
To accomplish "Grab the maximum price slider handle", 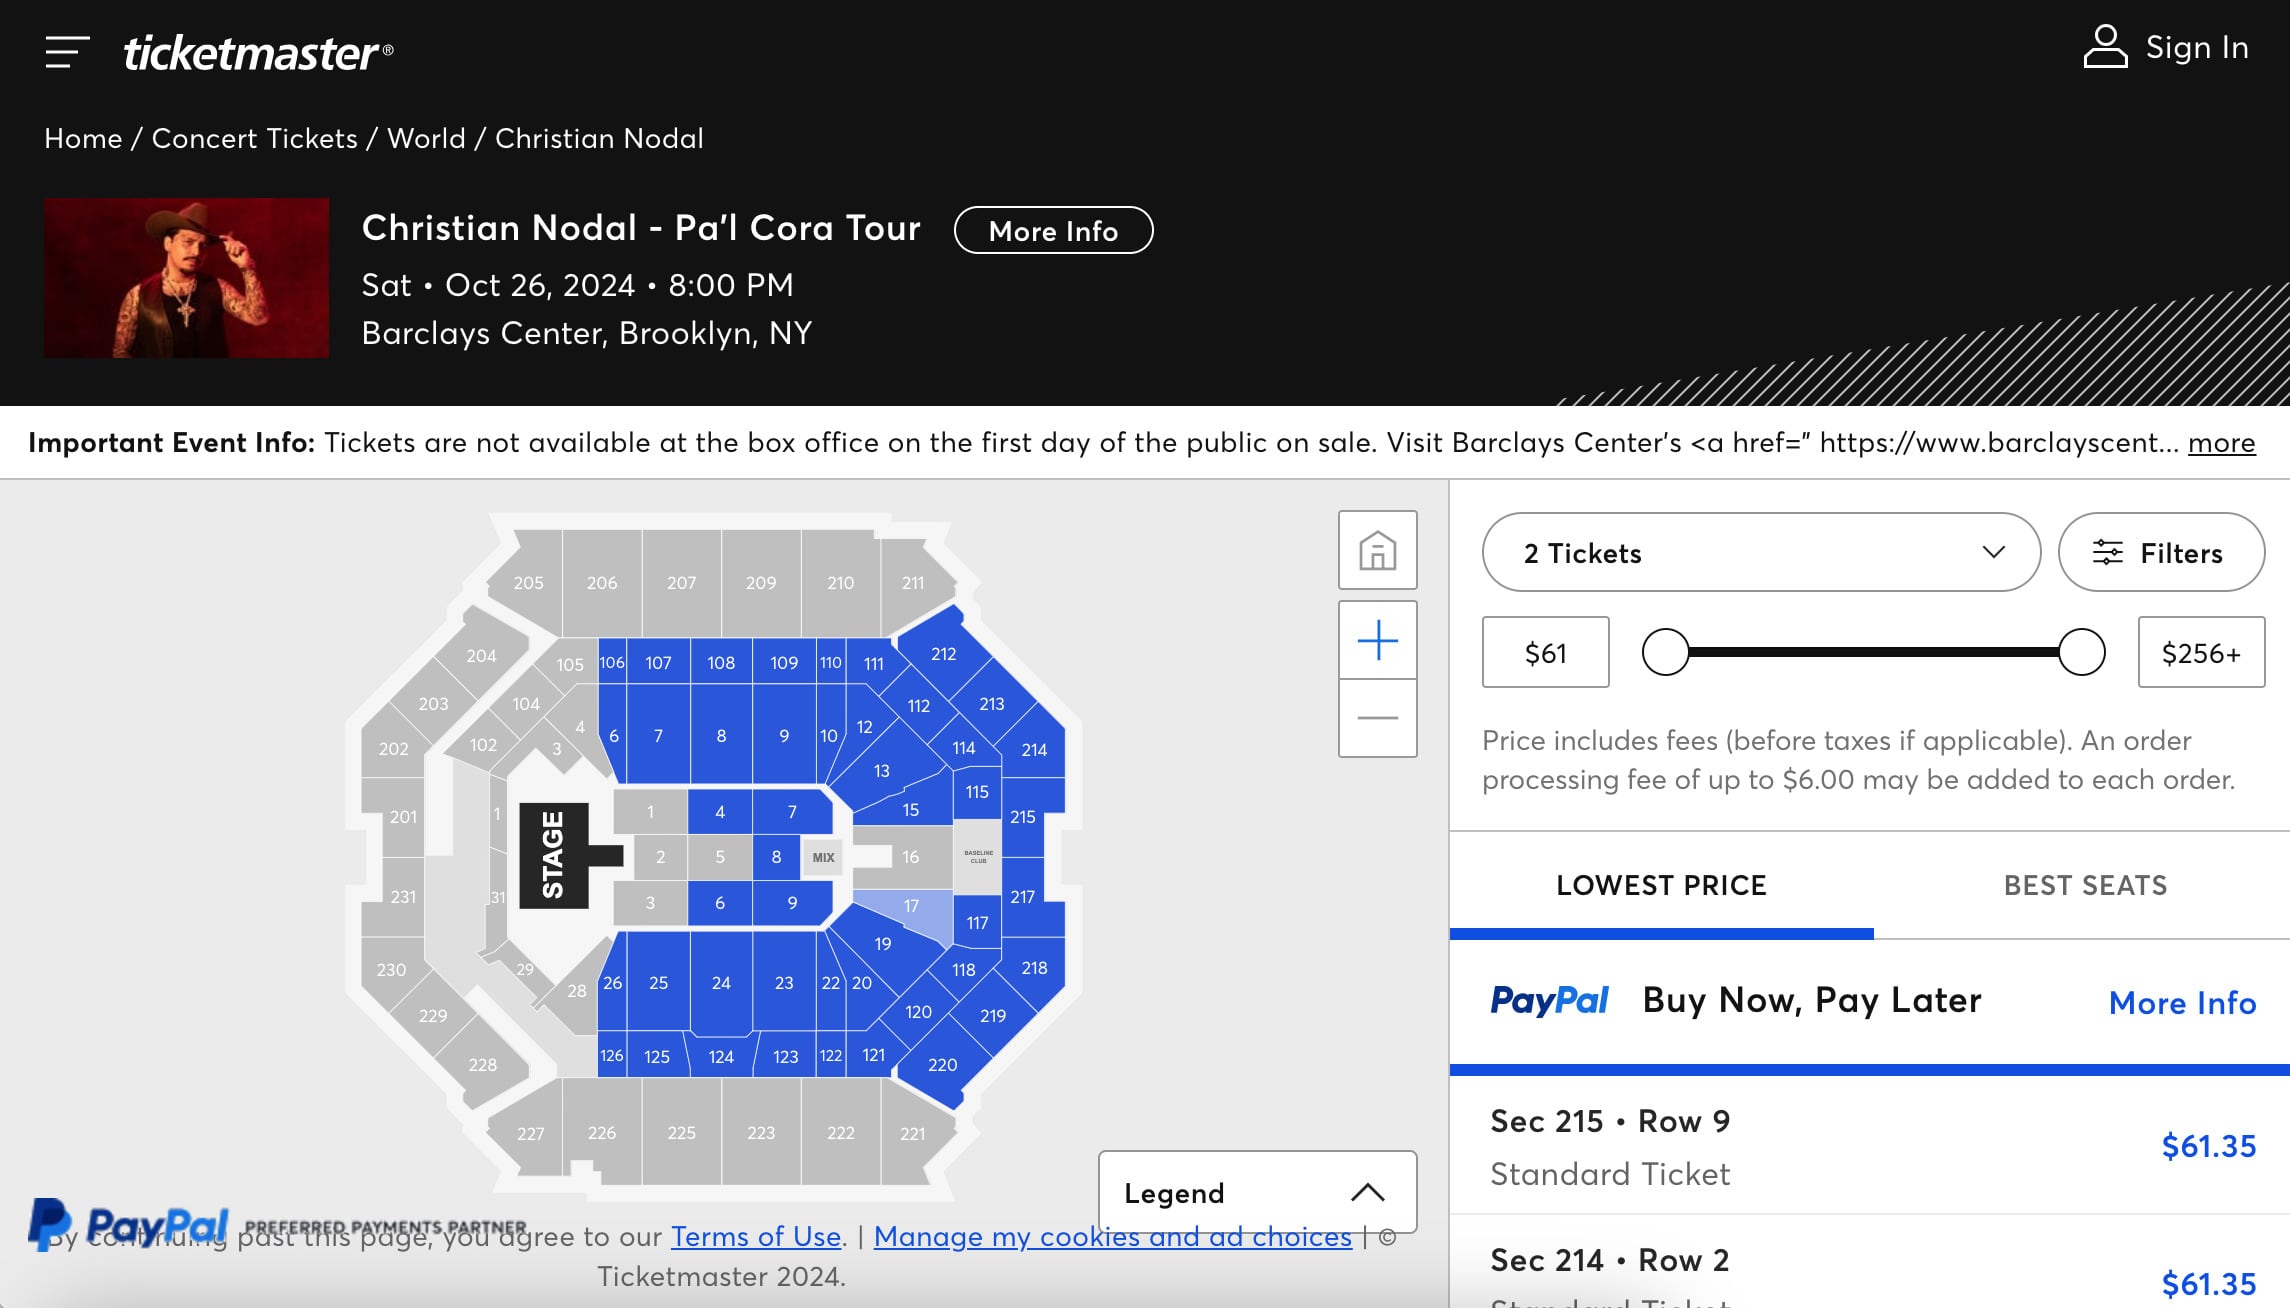I will coord(2082,652).
